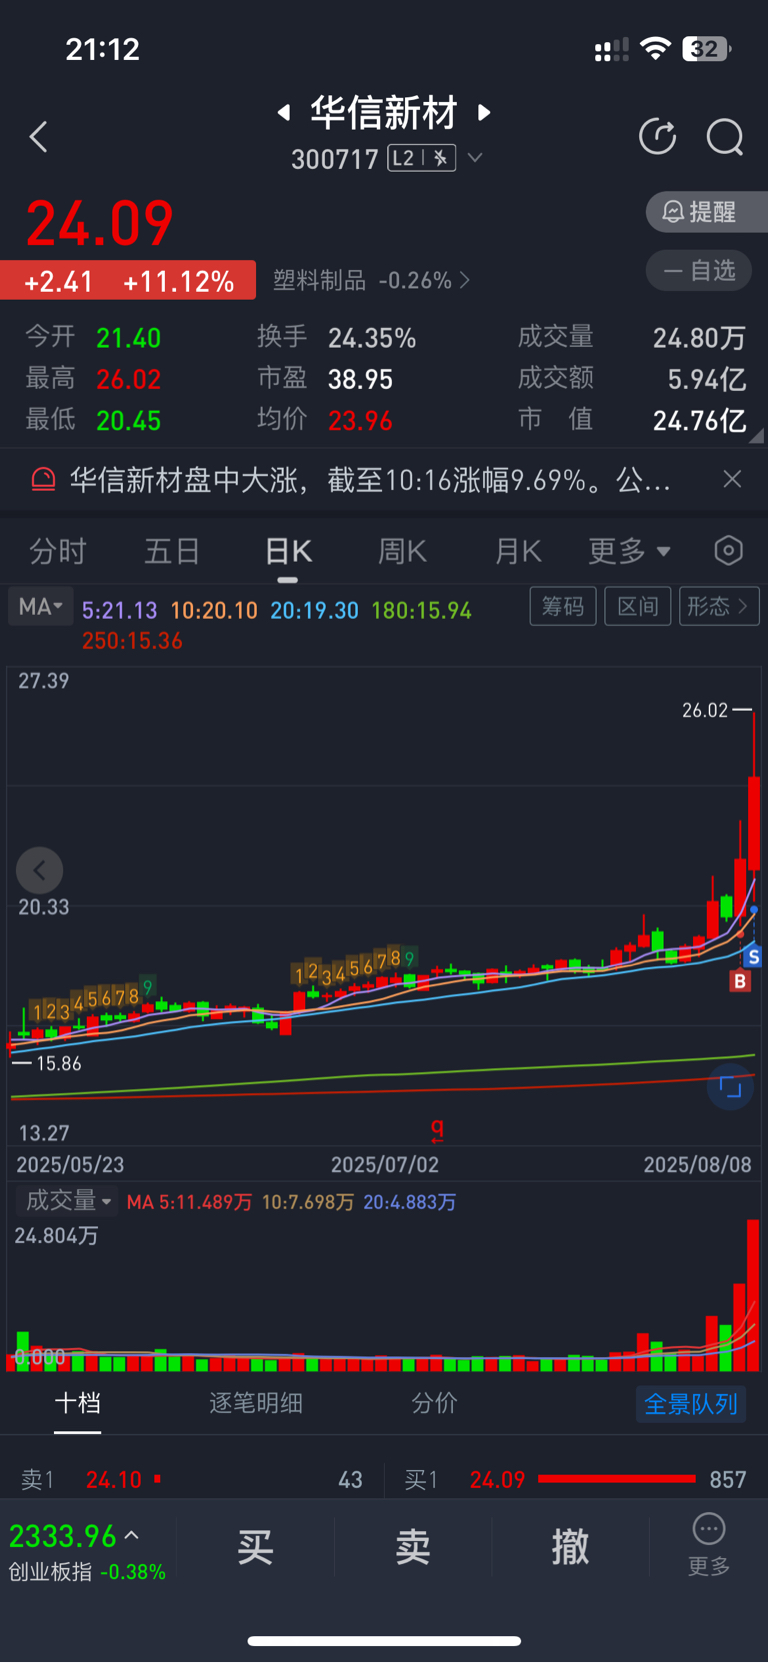Open 塑料制品 sector link
Image resolution: width=768 pixels, height=1663 pixels.
pyautogui.click(x=371, y=280)
